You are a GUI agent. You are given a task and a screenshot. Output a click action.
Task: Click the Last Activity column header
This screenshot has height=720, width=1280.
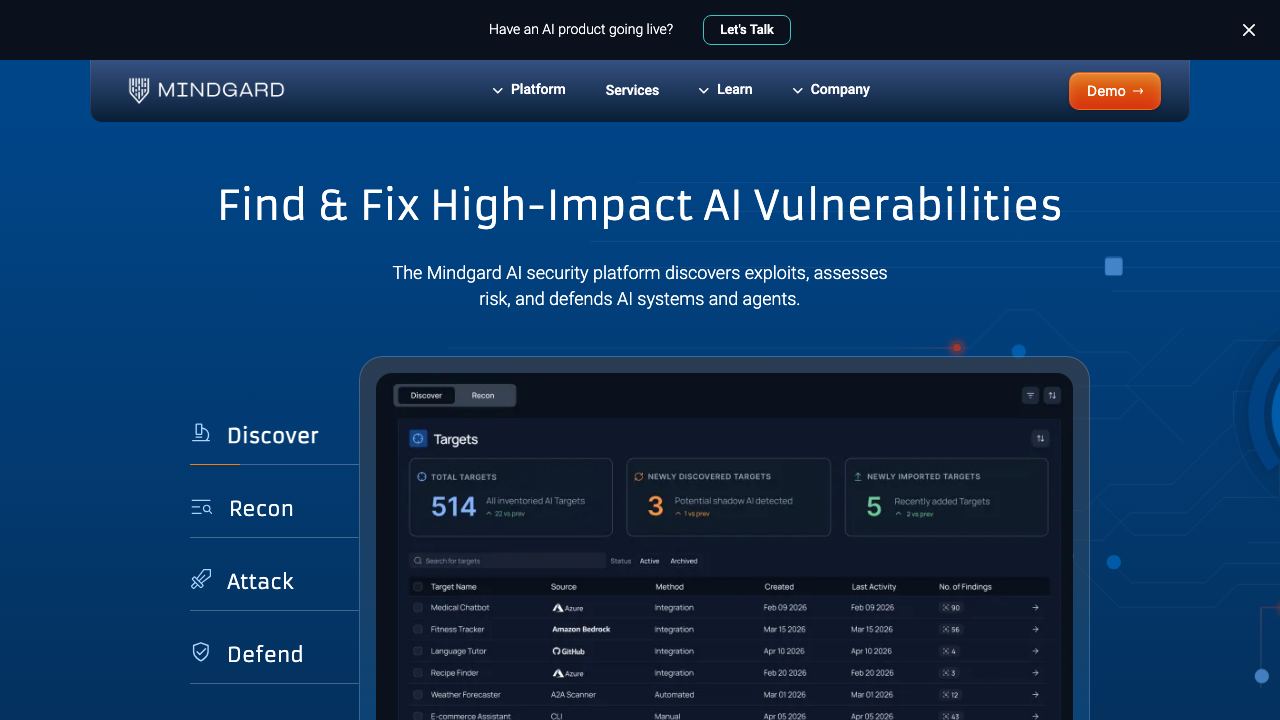(x=874, y=587)
